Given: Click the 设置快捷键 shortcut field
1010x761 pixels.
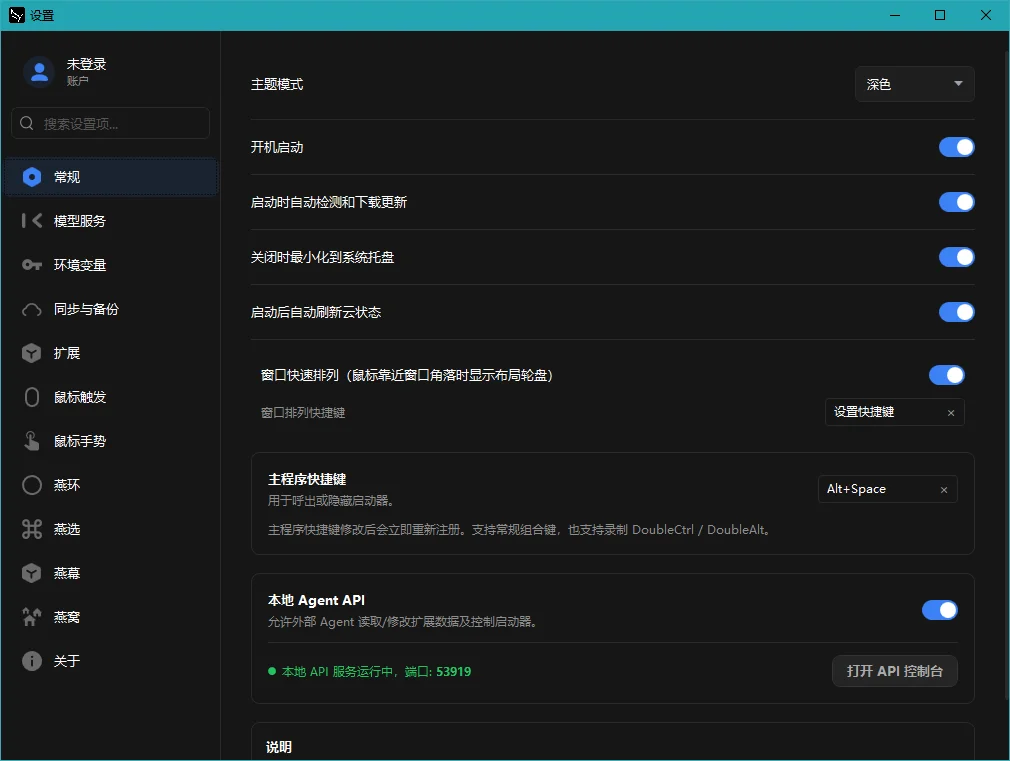Looking at the screenshot, I should click(894, 412).
